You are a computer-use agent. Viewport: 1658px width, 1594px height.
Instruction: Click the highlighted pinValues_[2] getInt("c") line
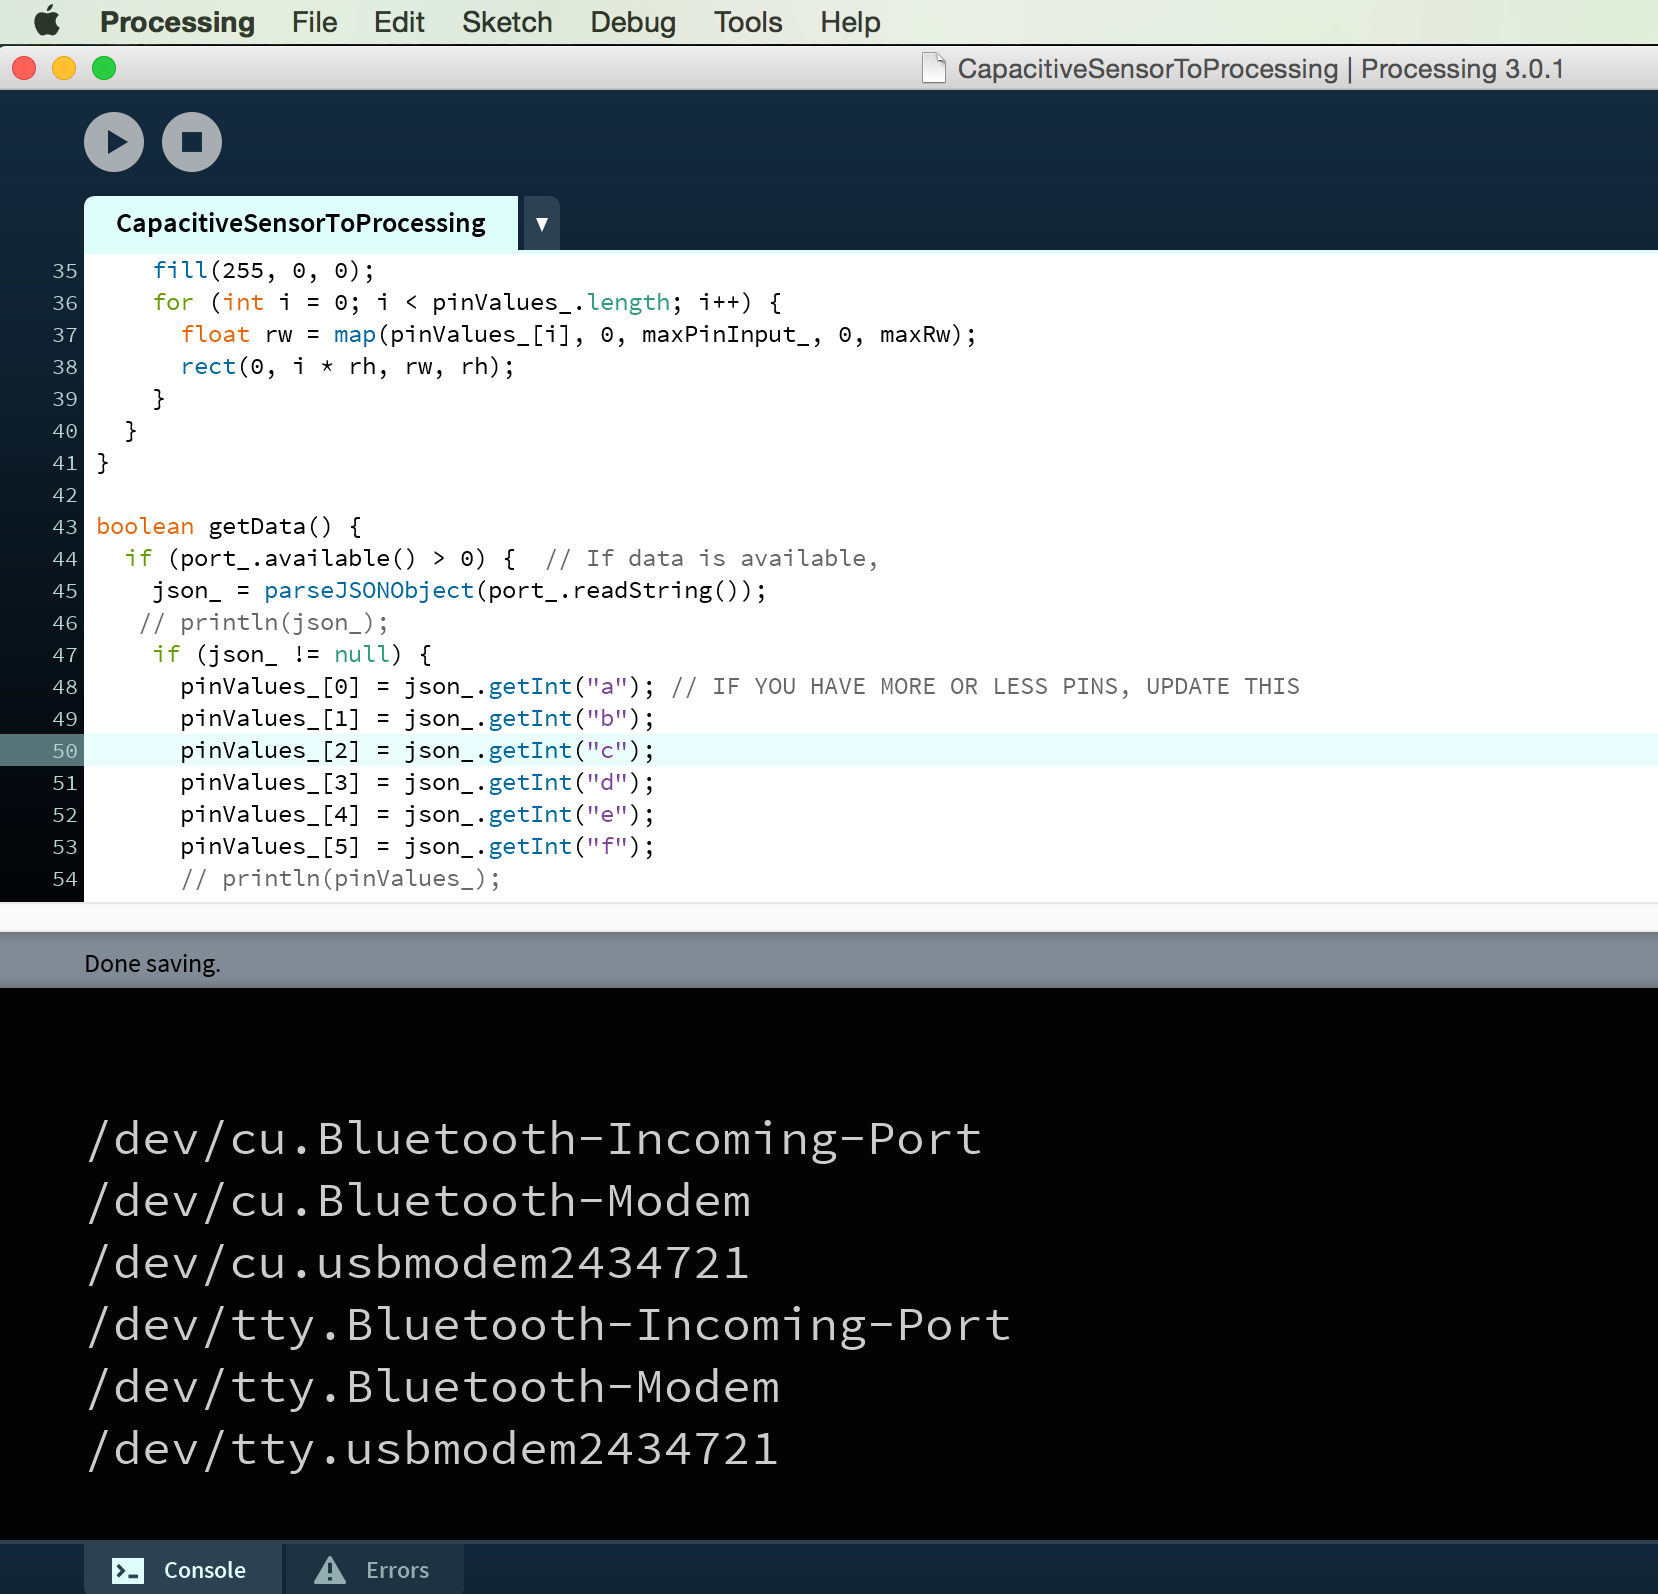point(418,750)
